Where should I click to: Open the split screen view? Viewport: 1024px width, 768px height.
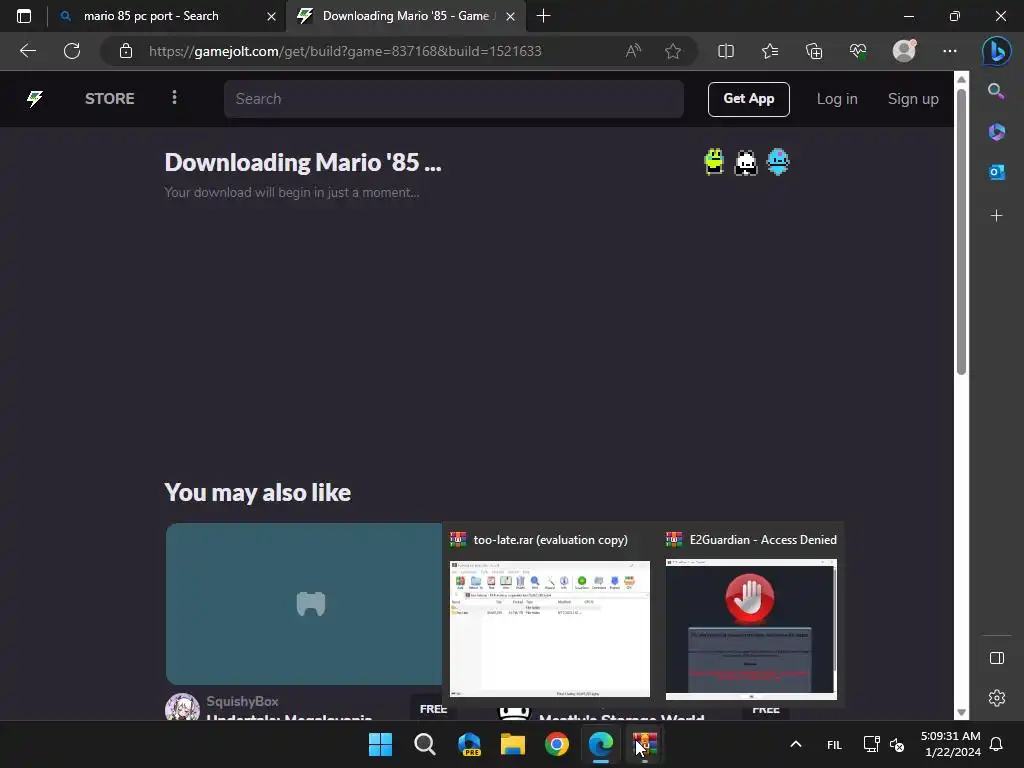(x=726, y=51)
